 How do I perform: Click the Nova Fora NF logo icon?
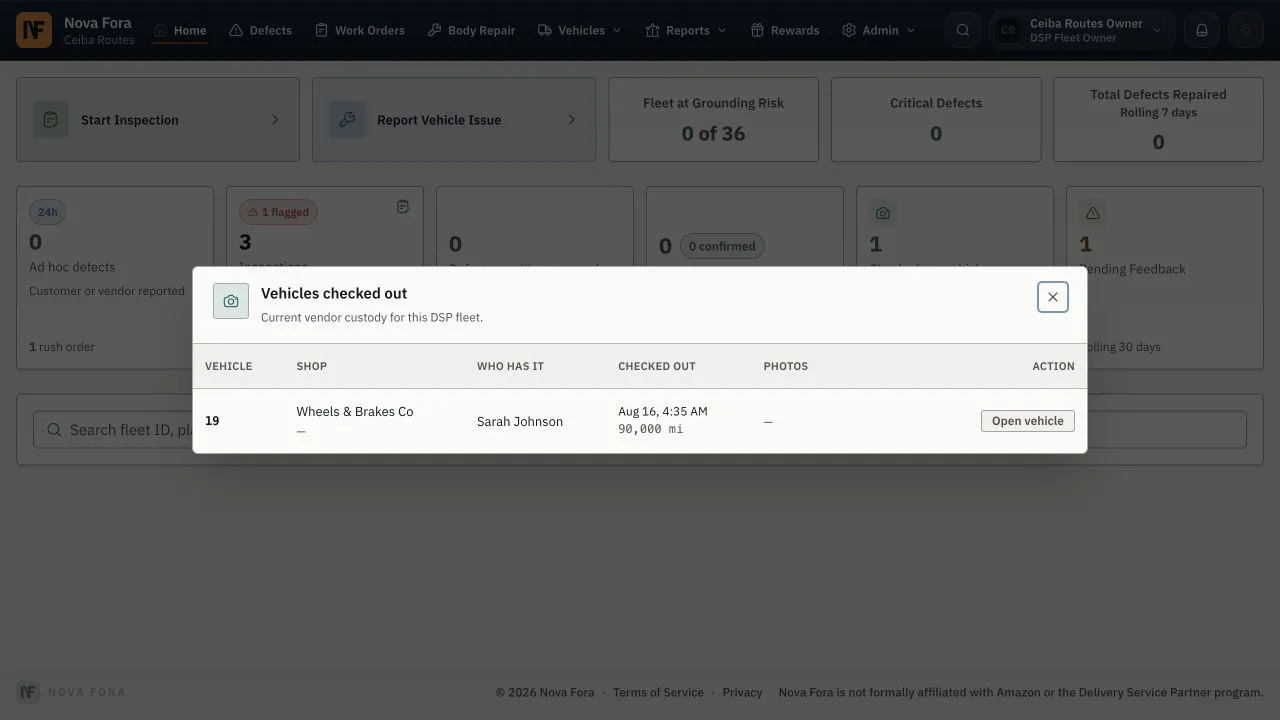click(34, 30)
